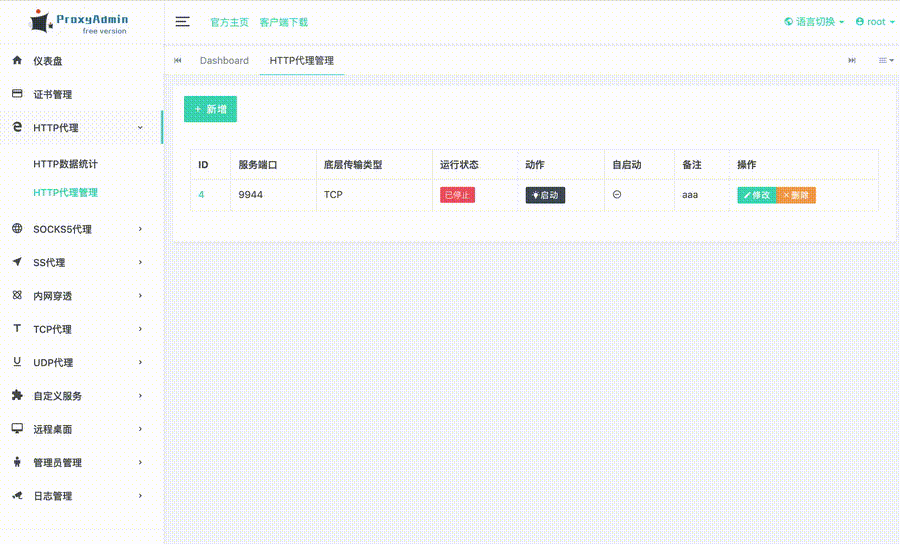Screen dimensions: 900x544
Task: Expand the 内网穿透 menu chevron
Action: [140, 296]
